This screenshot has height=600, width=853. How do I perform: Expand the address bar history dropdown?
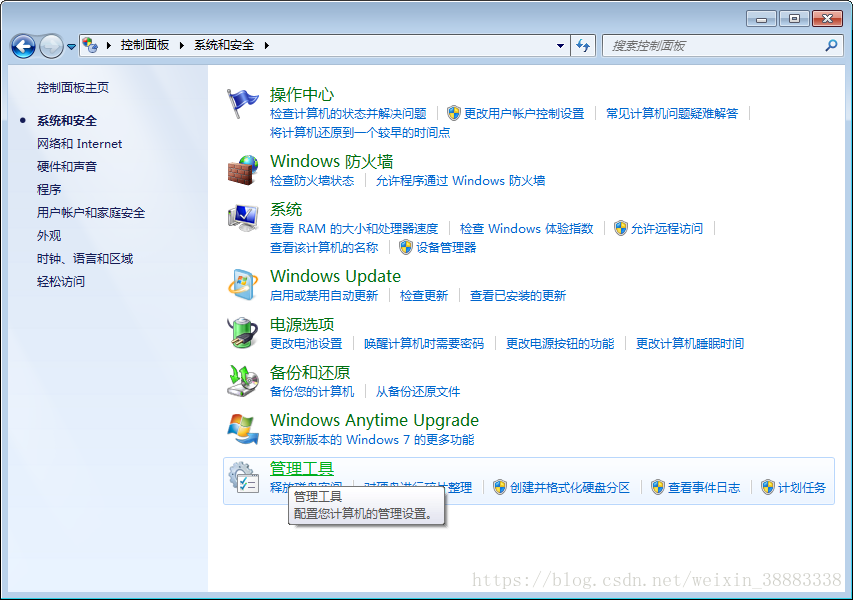coord(560,46)
